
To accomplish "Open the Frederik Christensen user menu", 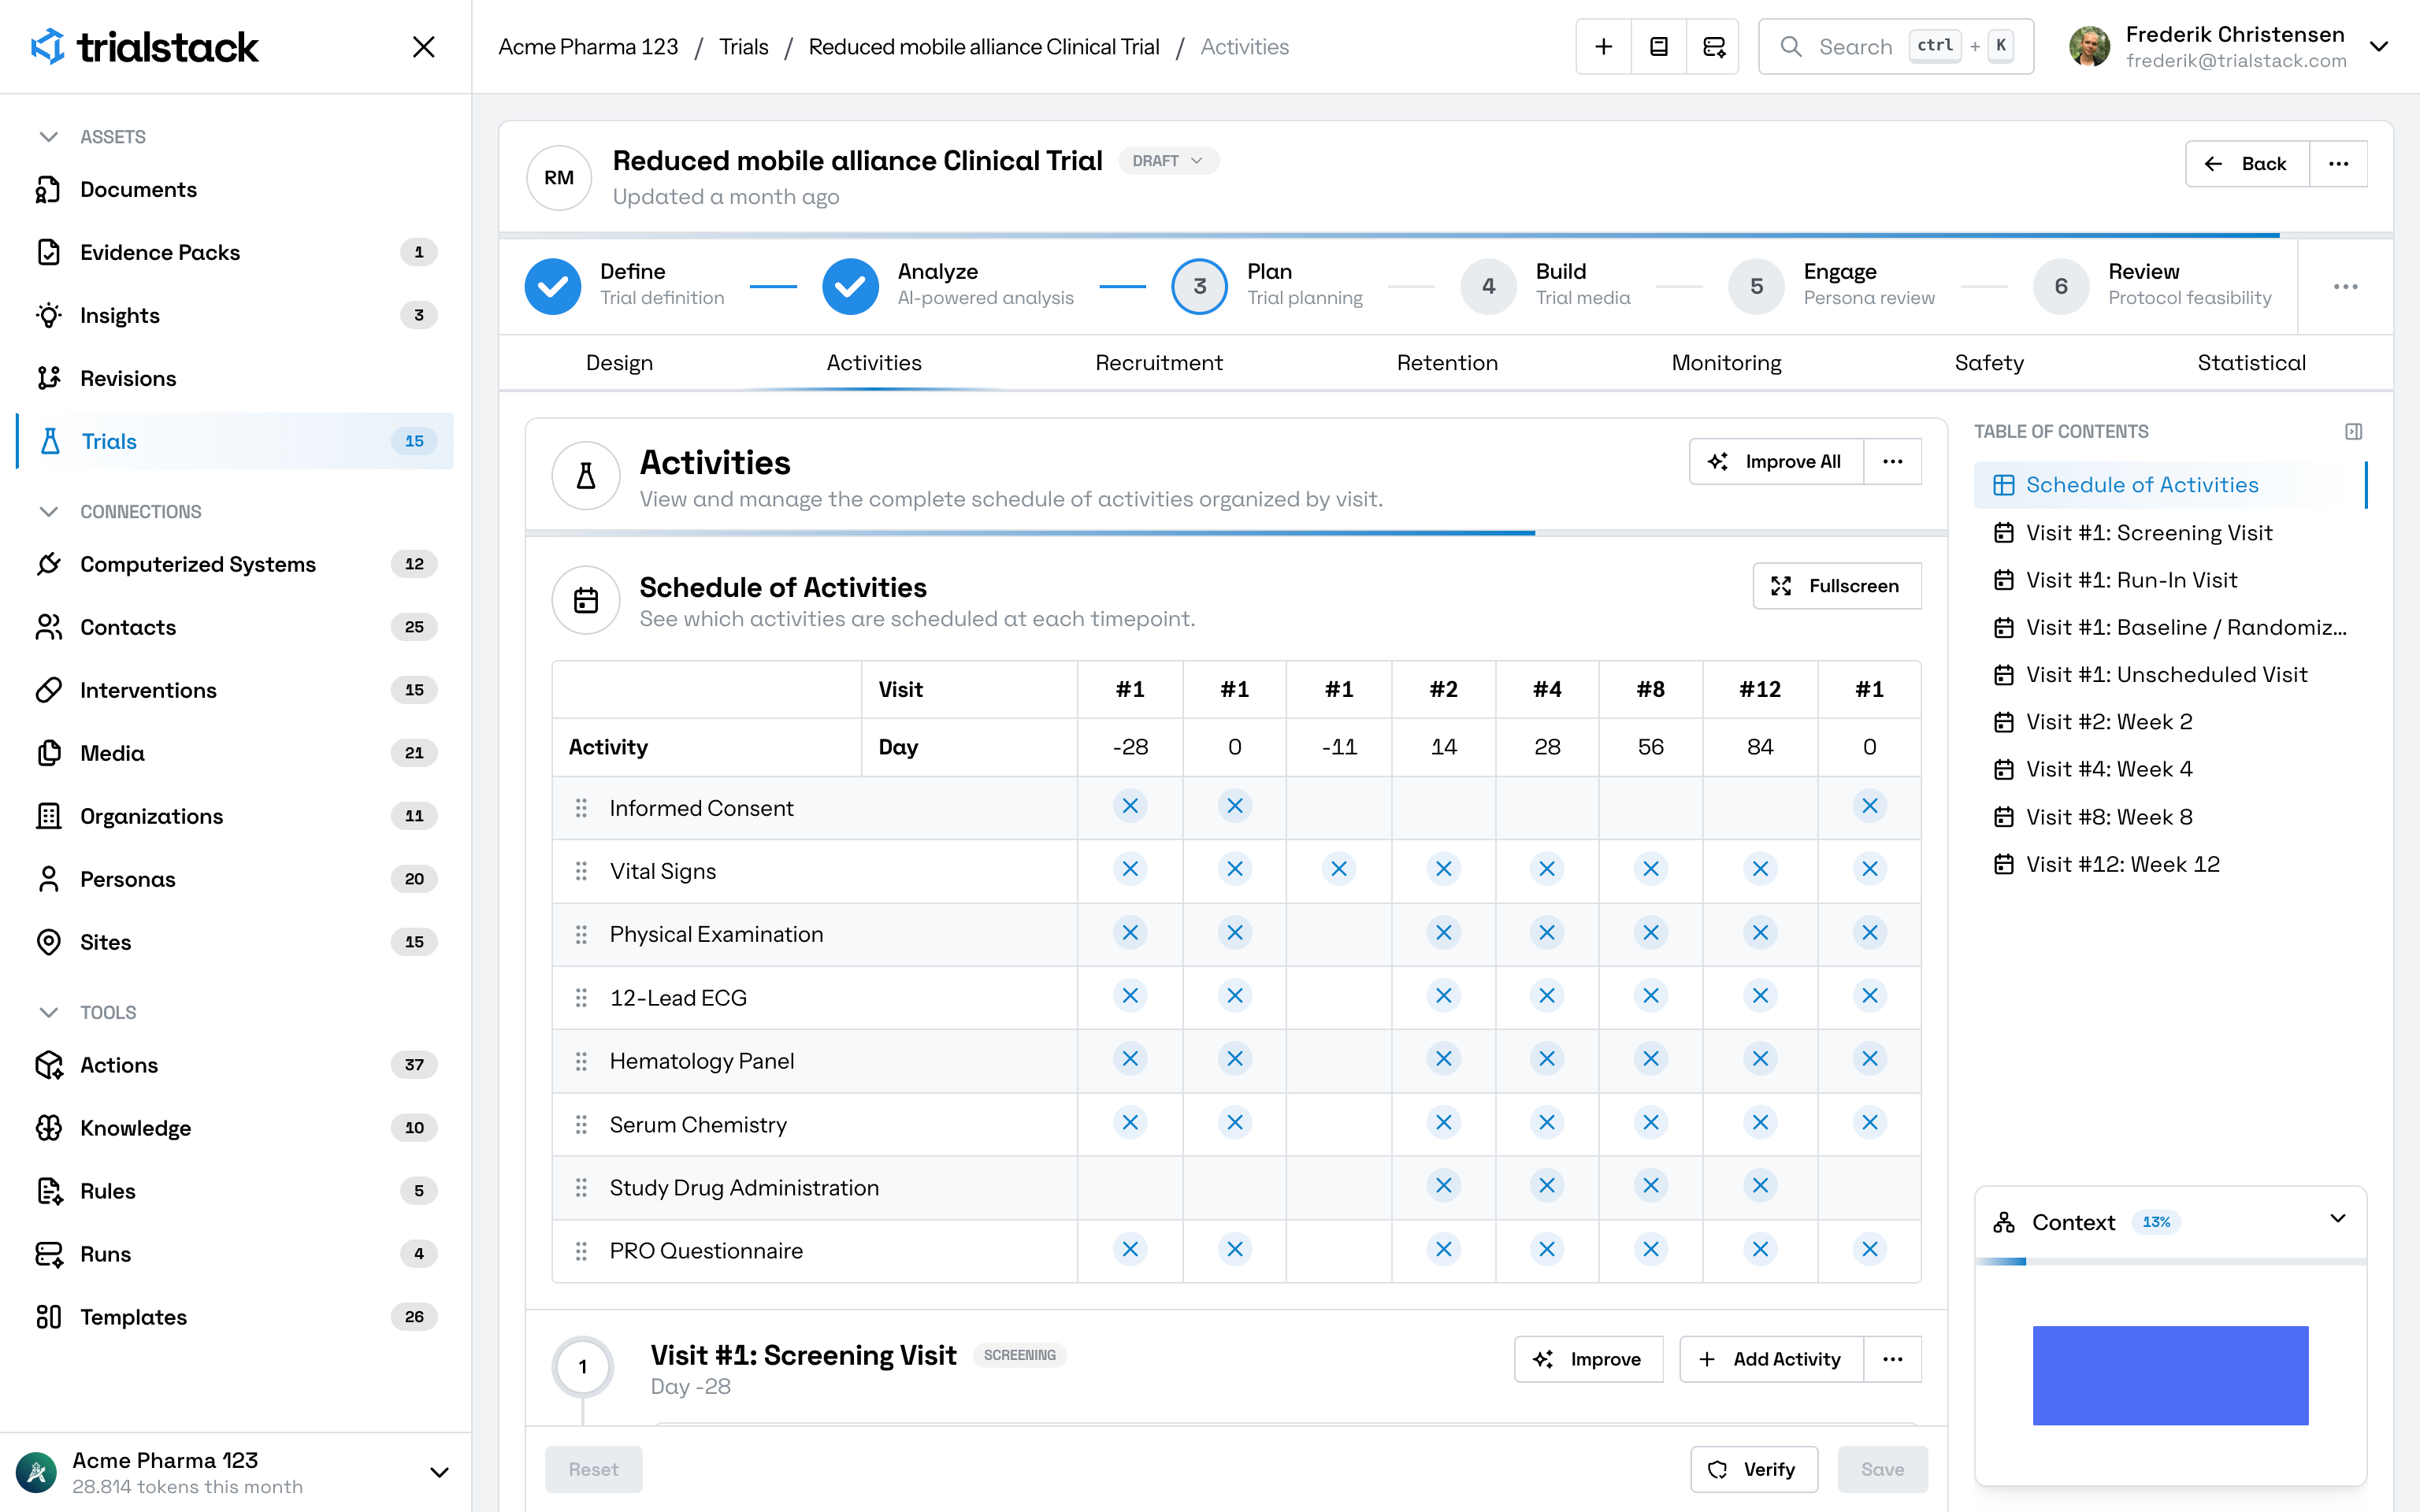I will pos(2228,47).
